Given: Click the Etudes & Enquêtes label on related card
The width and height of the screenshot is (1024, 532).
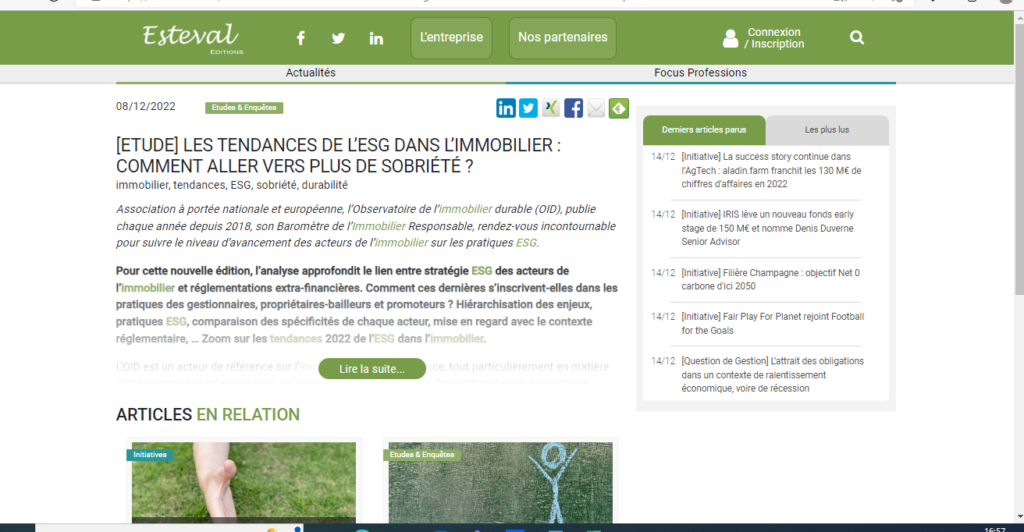Looking at the screenshot, I should (422, 454).
